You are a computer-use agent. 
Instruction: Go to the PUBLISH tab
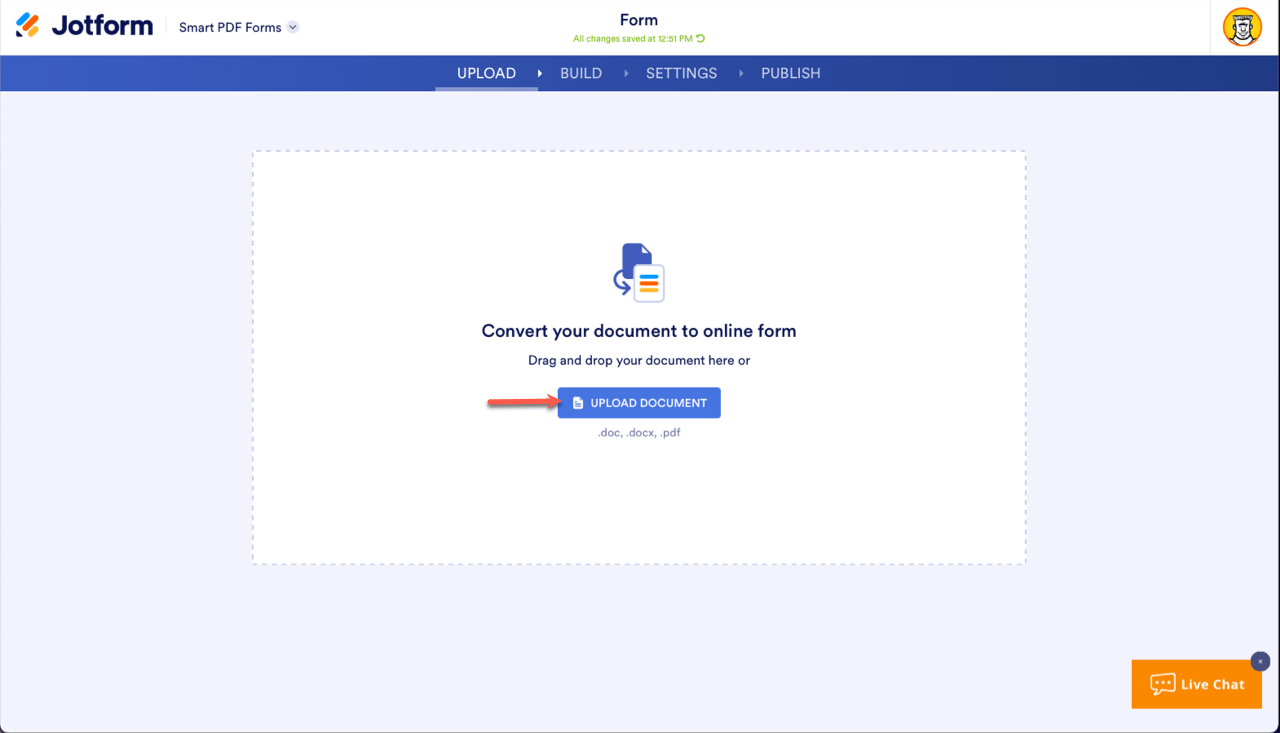pos(790,73)
